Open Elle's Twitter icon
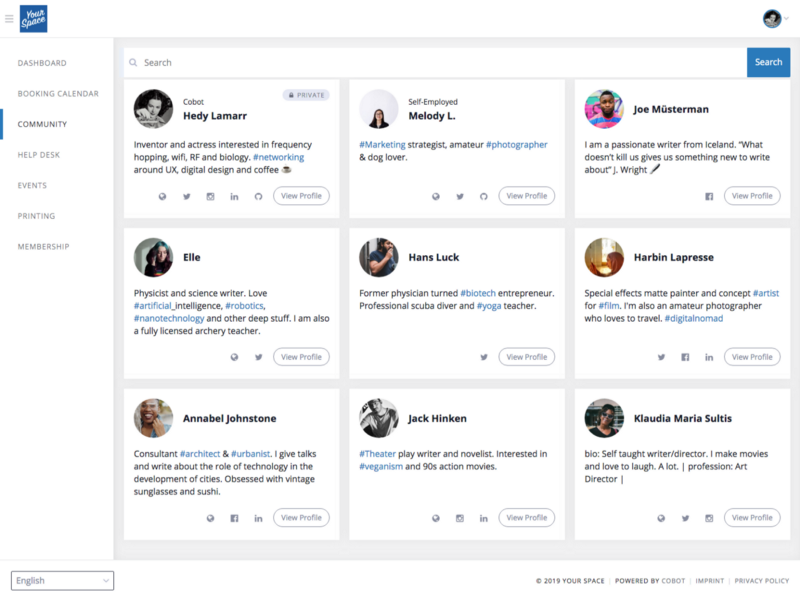800x601 pixels. [x=259, y=357]
